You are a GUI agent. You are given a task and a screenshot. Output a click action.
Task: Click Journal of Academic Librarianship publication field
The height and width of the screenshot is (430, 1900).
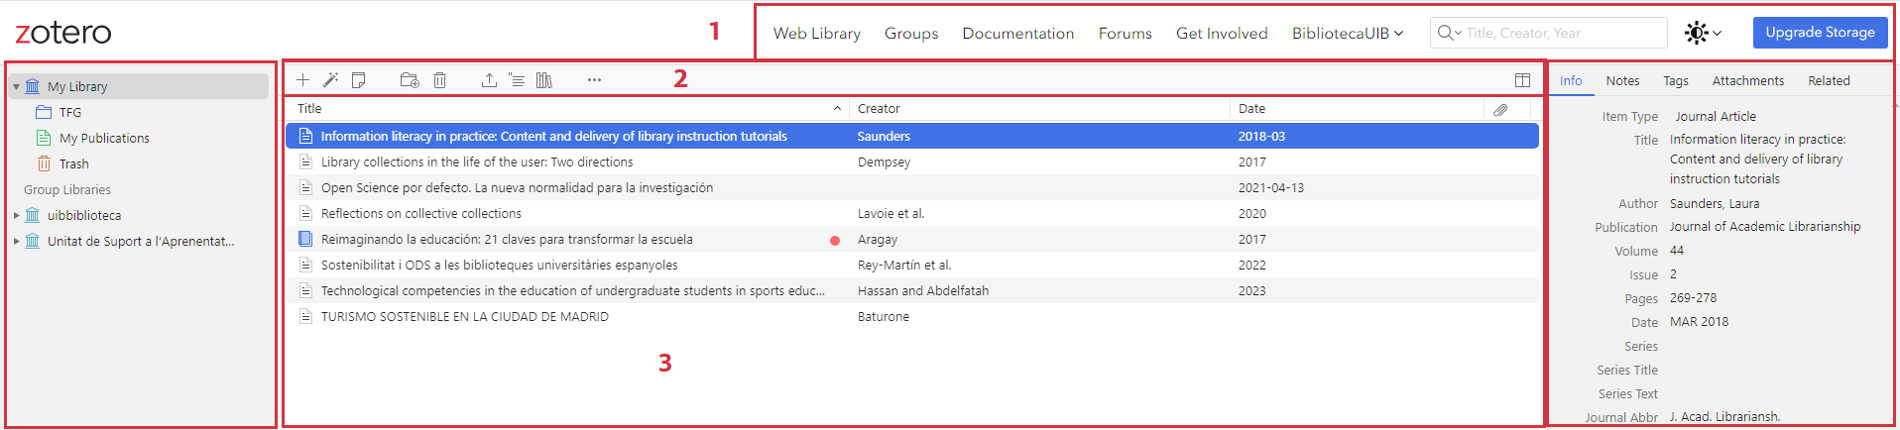[1765, 227]
